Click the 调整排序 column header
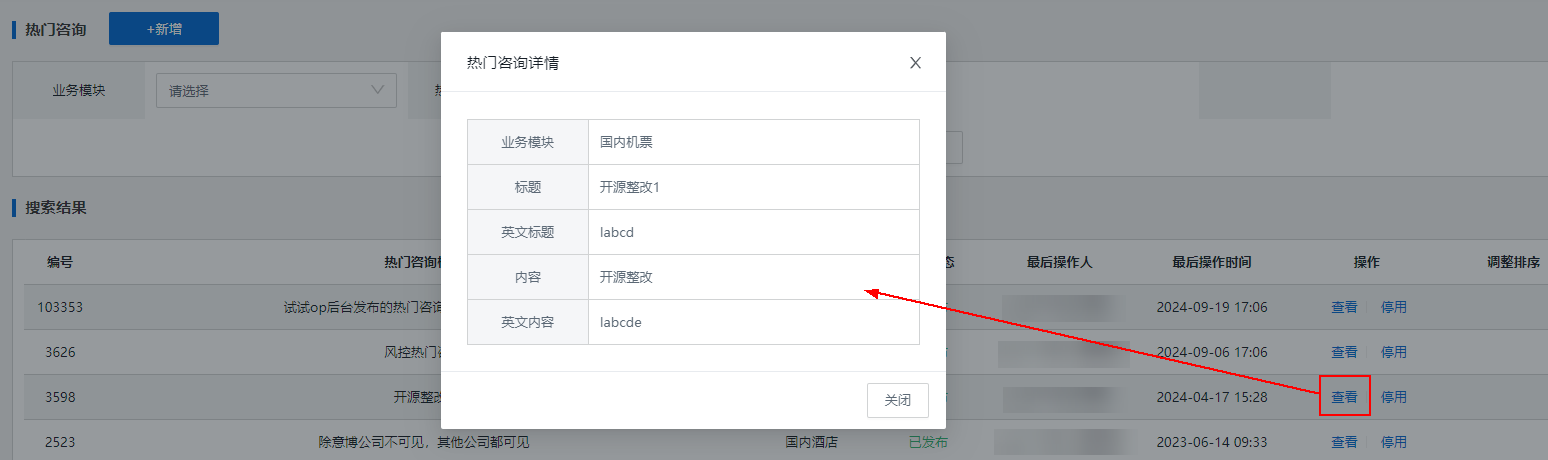 1513,262
